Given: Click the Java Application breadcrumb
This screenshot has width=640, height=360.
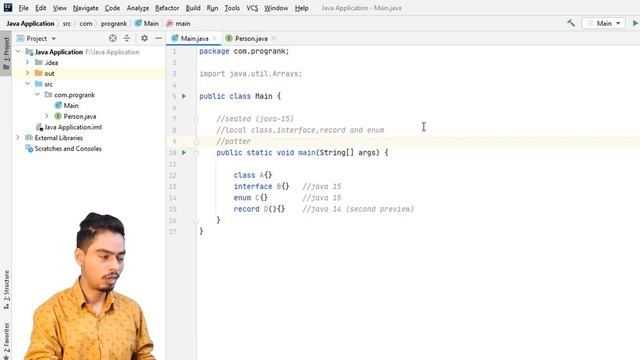Looking at the screenshot, I should [x=30, y=23].
